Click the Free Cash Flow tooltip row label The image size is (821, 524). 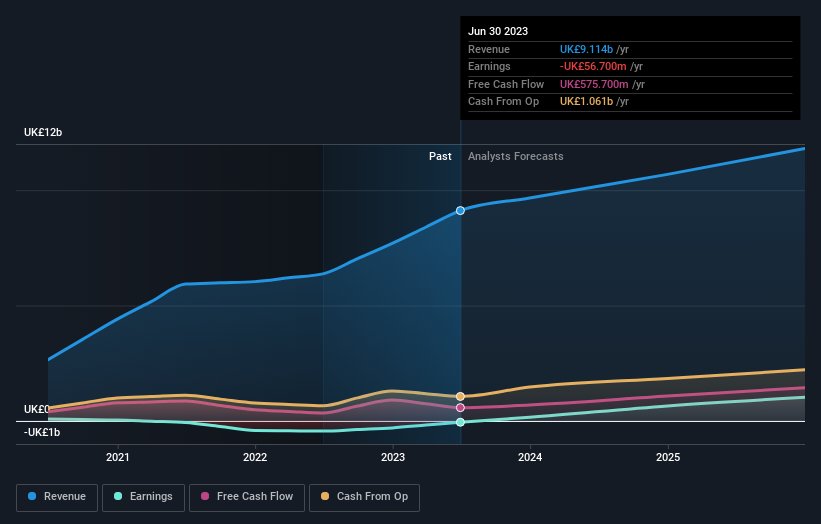click(506, 84)
